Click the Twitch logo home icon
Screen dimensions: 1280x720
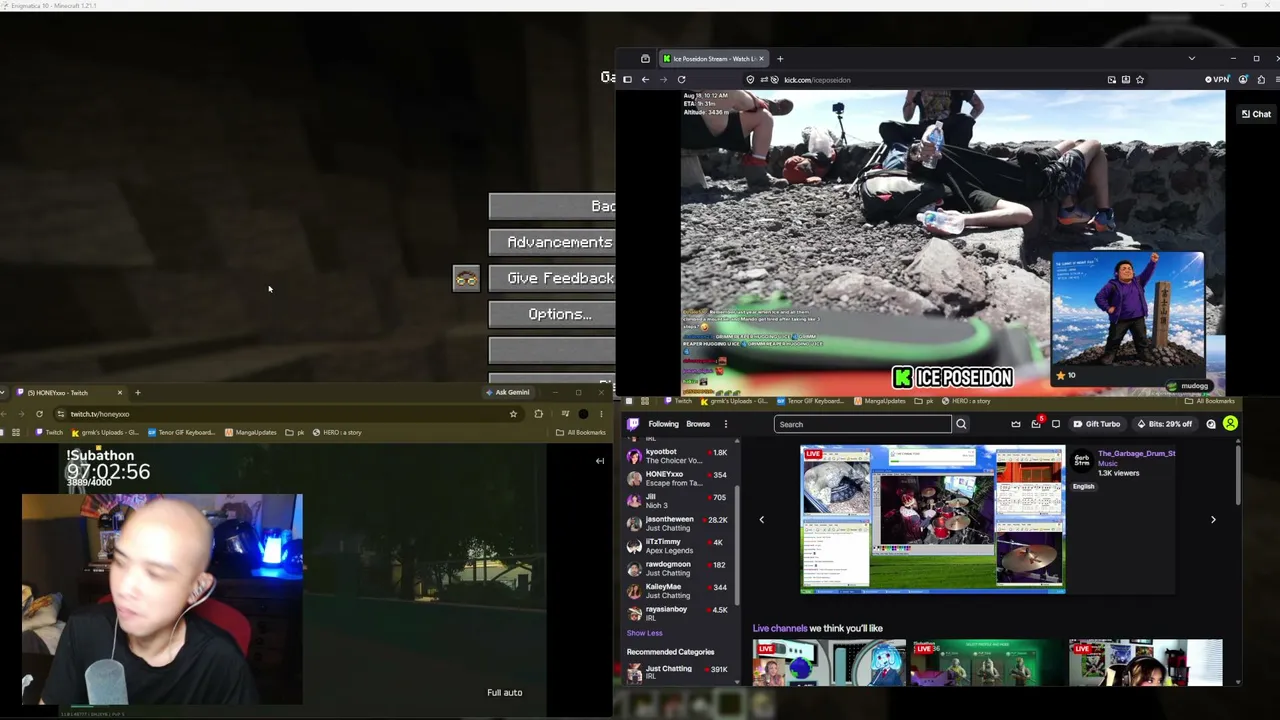tap(633, 424)
